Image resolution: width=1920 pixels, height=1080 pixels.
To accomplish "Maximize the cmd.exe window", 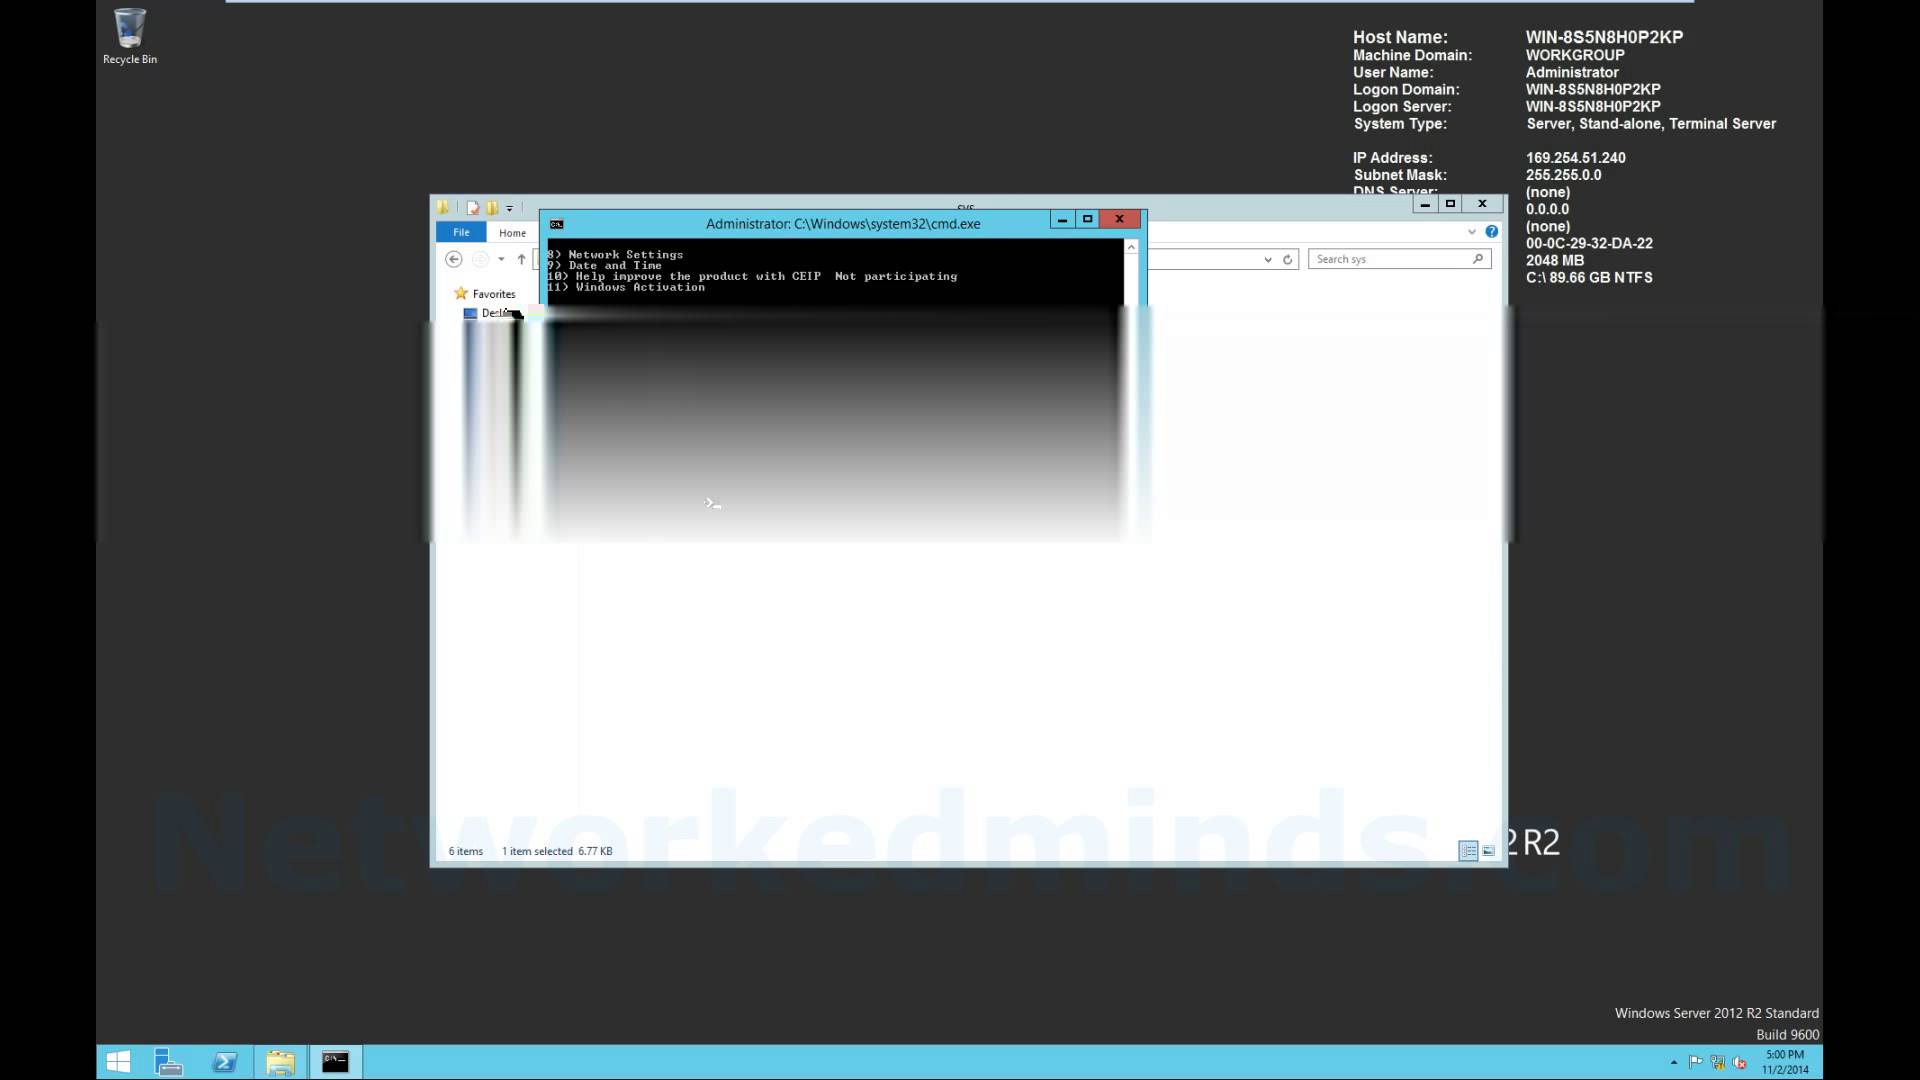I will pyautogui.click(x=1088, y=219).
